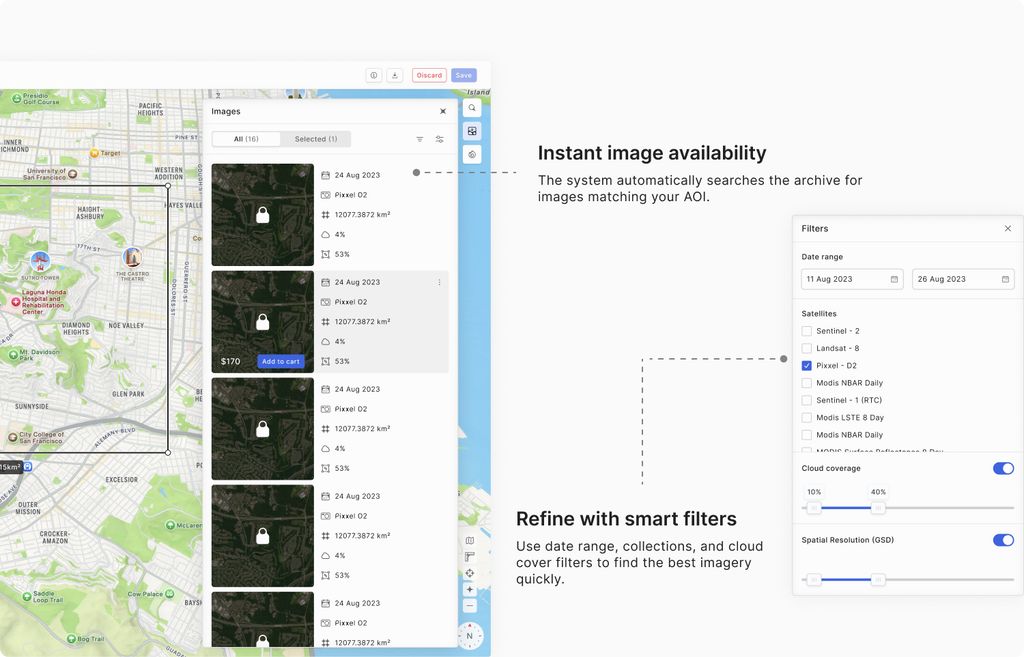Click Mt. Davidson Park marker
This screenshot has width=1024, height=657.
[13, 355]
